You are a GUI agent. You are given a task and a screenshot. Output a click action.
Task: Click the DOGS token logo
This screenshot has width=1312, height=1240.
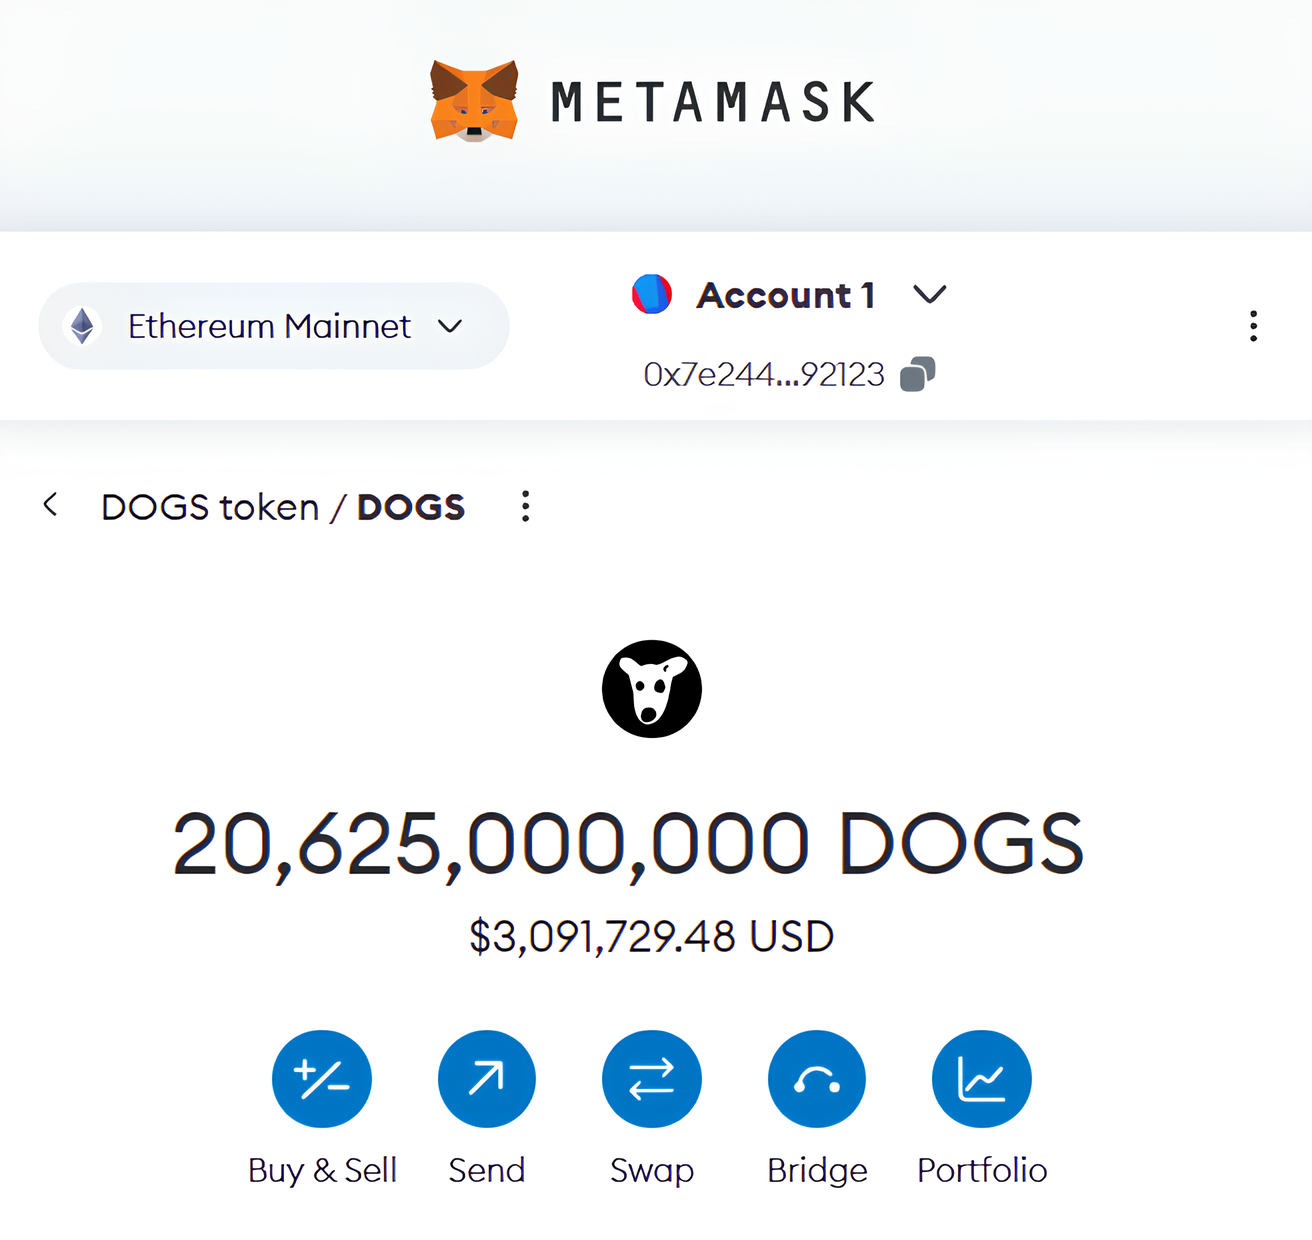(652, 689)
